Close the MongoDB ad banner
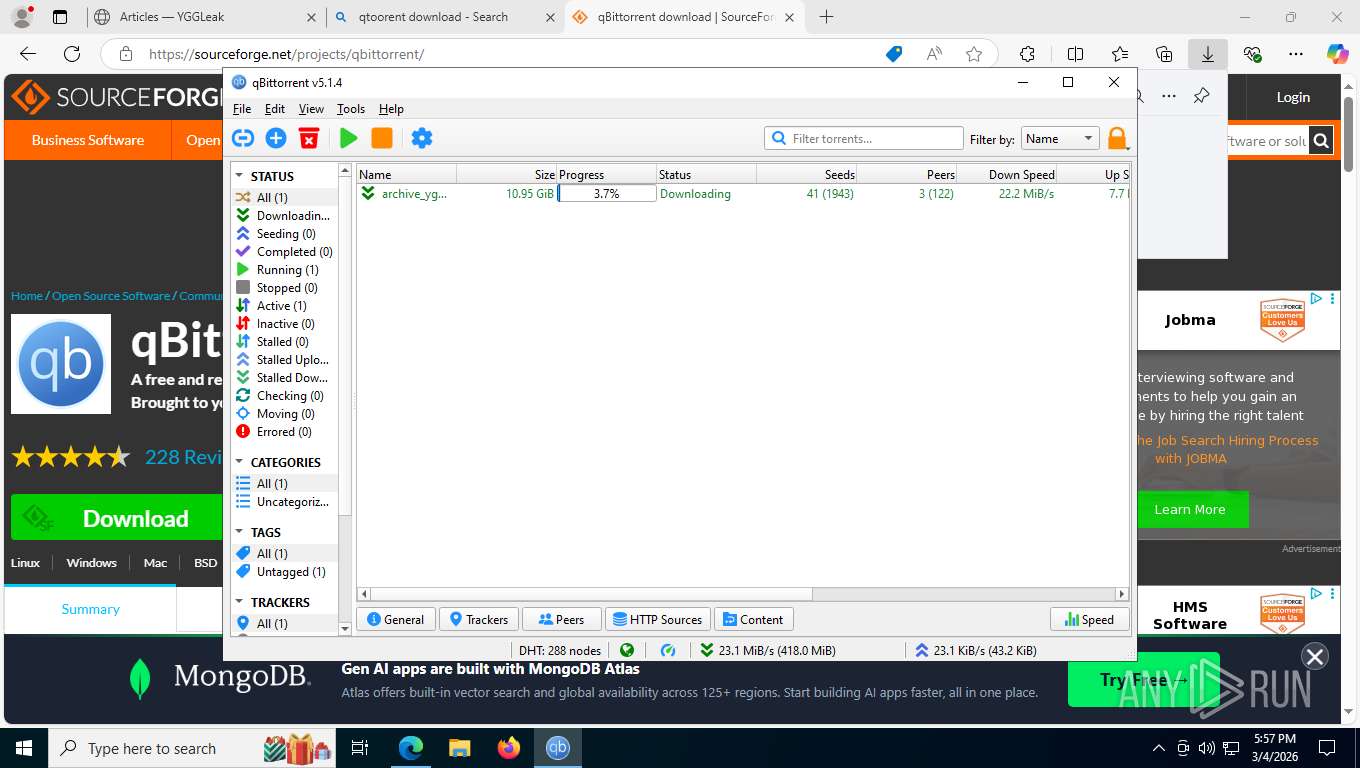The height and width of the screenshot is (768, 1360). click(1315, 656)
